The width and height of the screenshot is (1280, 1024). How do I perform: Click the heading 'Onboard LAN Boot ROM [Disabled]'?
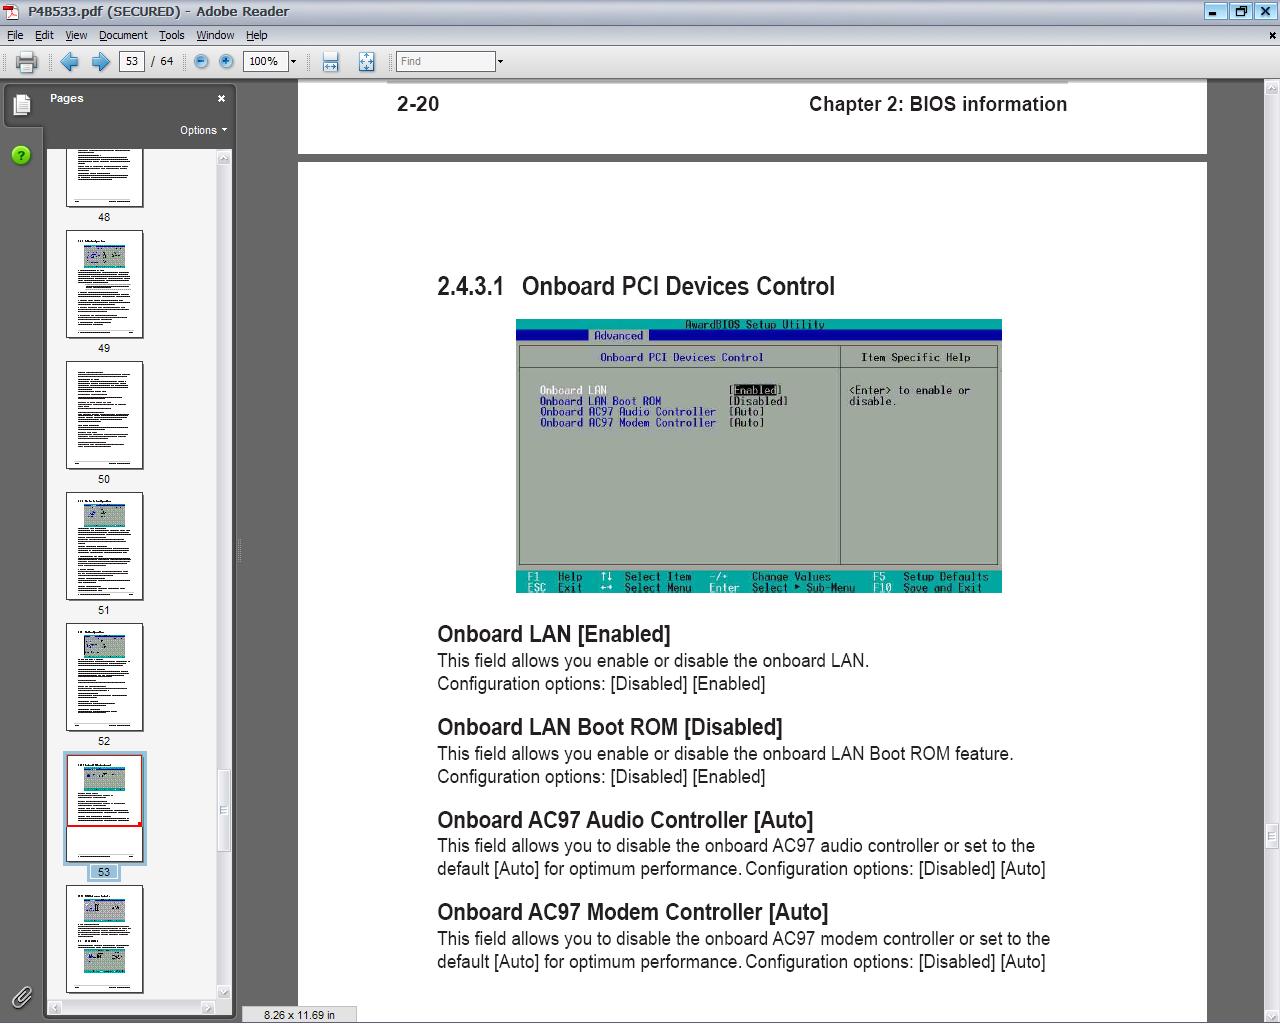tap(610, 727)
